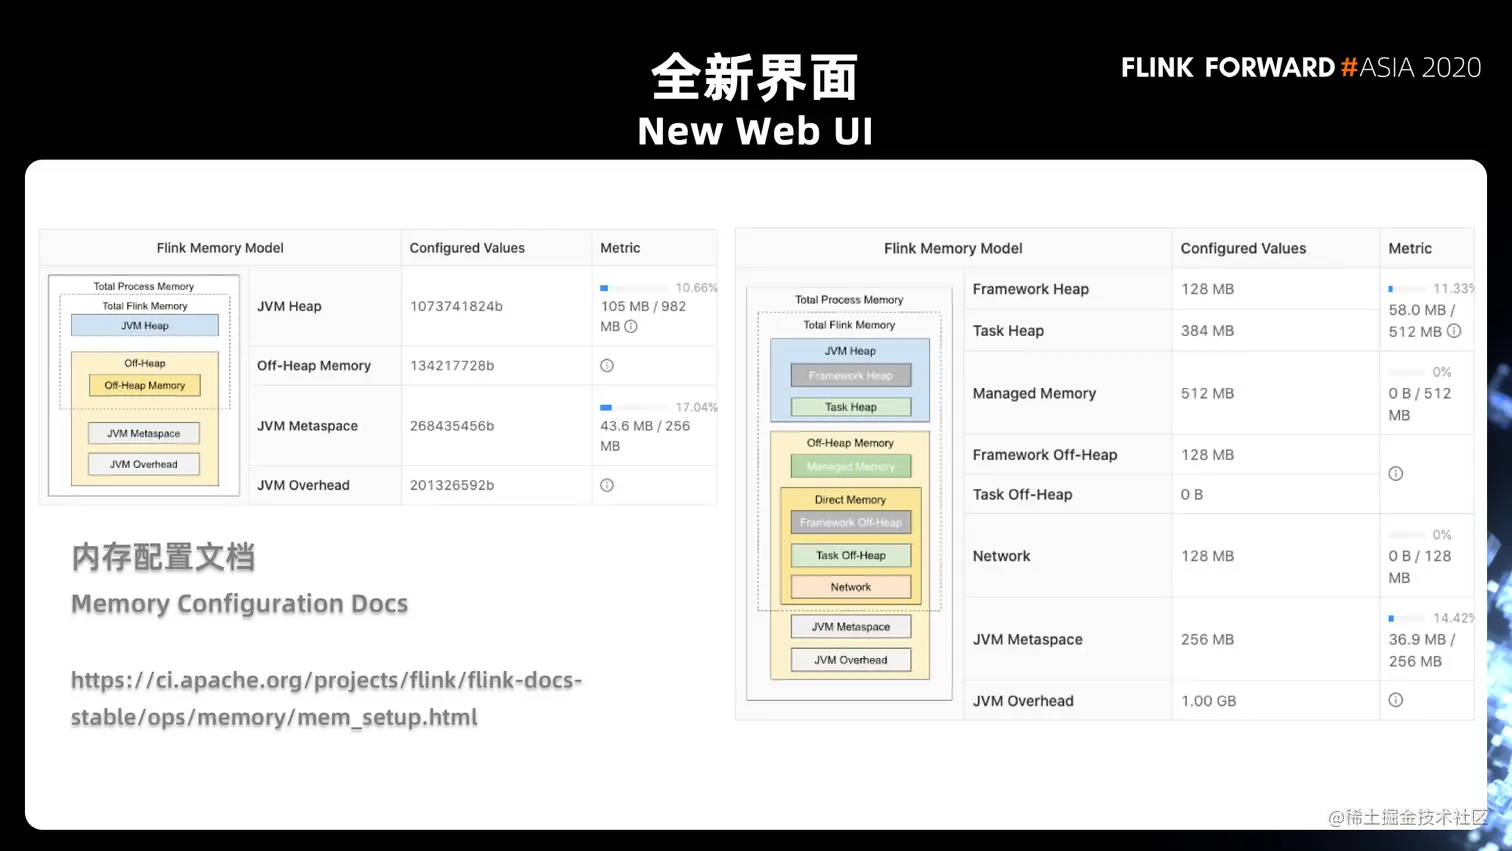
Task: Click the Network row label in the table
Action: 1001,556
